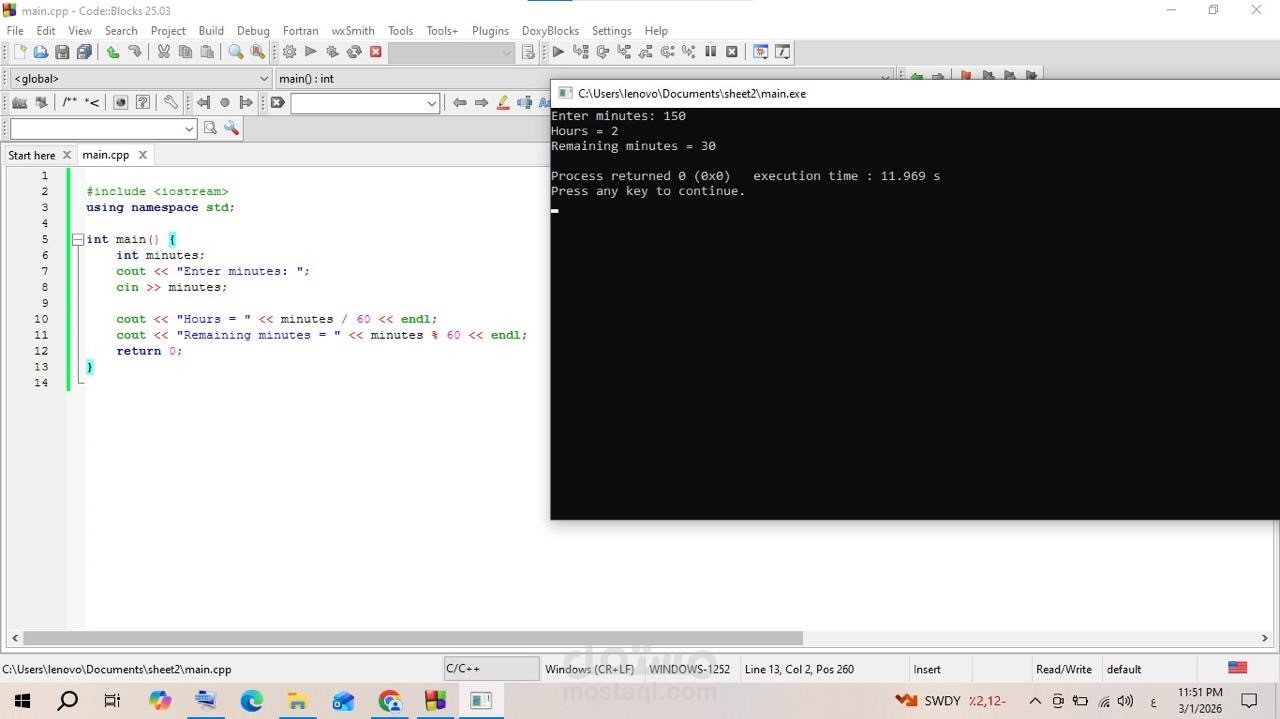Open the Search menu
The height and width of the screenshot is (719, 1280).
point(121,30)
